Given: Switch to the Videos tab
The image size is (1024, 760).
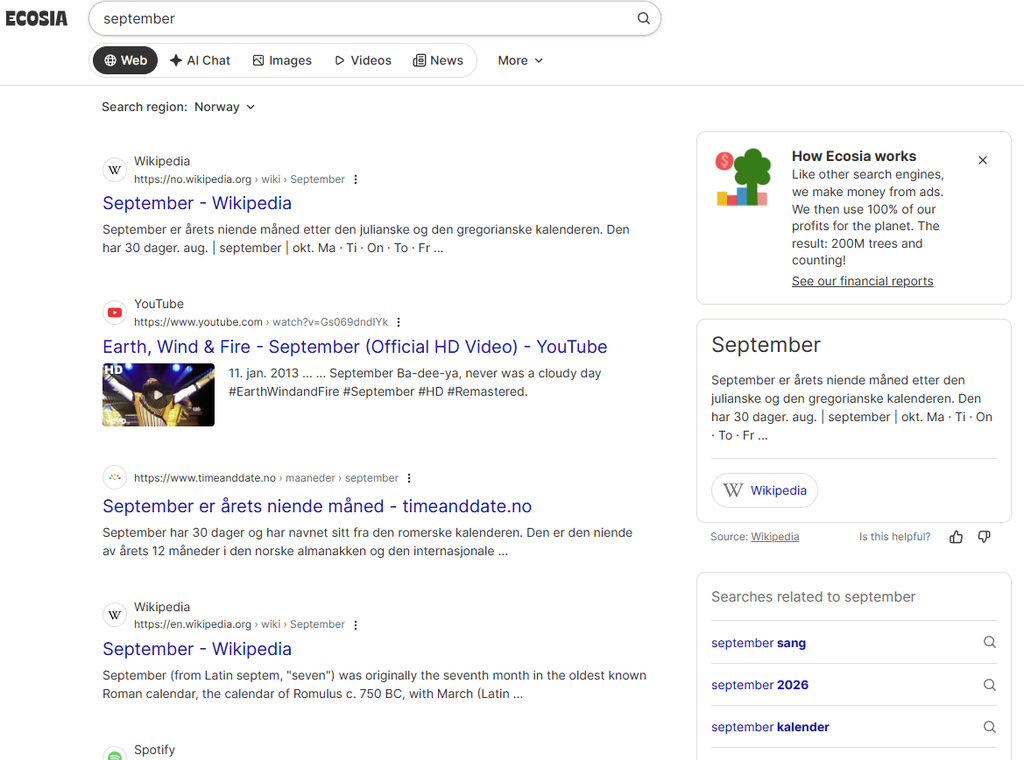Looking at the screenshot, I should 363,60.
